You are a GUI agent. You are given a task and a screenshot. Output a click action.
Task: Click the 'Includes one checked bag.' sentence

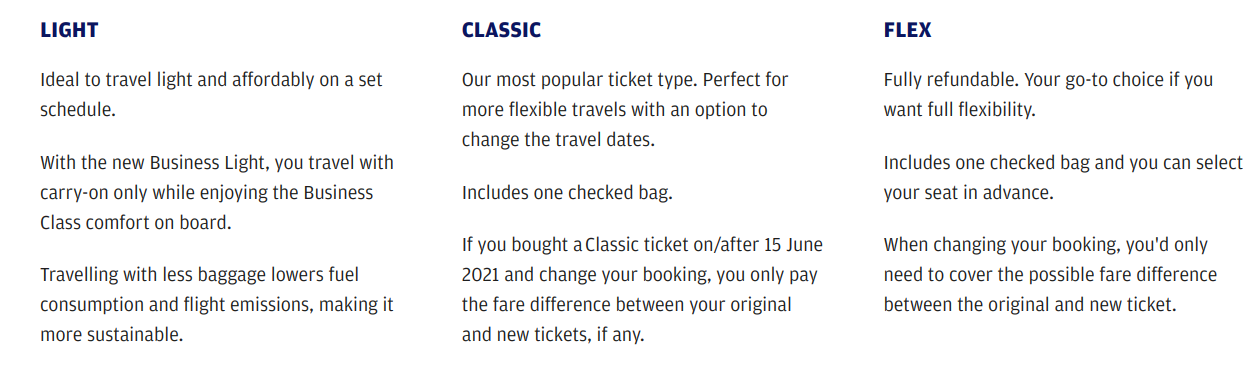tap(567, 193)
